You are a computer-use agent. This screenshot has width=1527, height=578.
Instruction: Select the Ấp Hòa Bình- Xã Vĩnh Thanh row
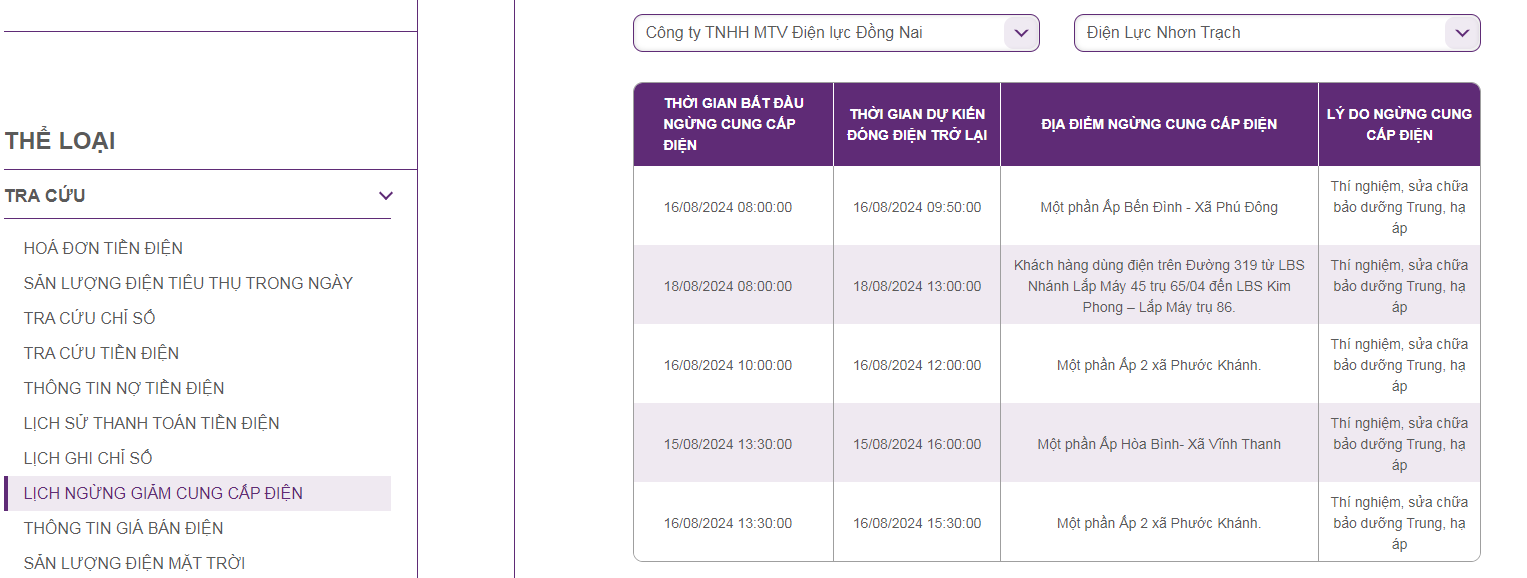tap(1056, 444)
